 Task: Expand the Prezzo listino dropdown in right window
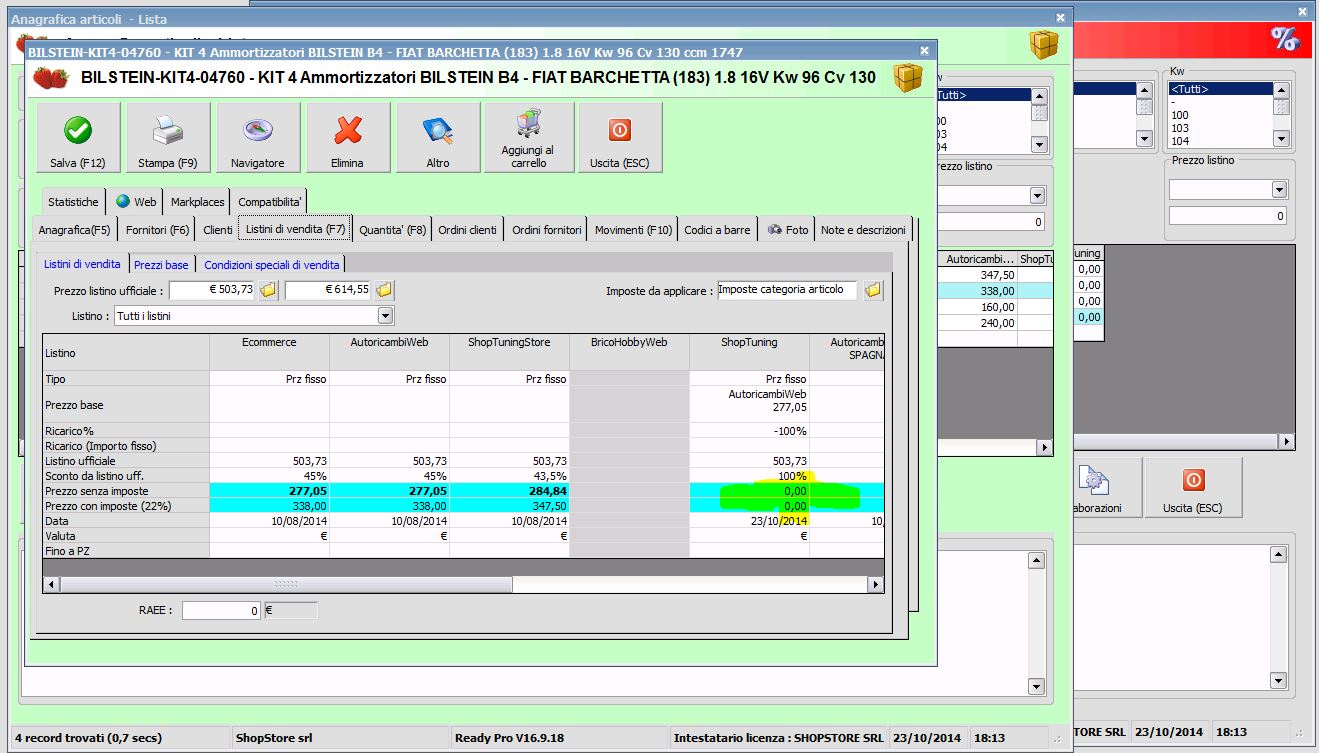pyautogui.click(x=1278, y=189)
